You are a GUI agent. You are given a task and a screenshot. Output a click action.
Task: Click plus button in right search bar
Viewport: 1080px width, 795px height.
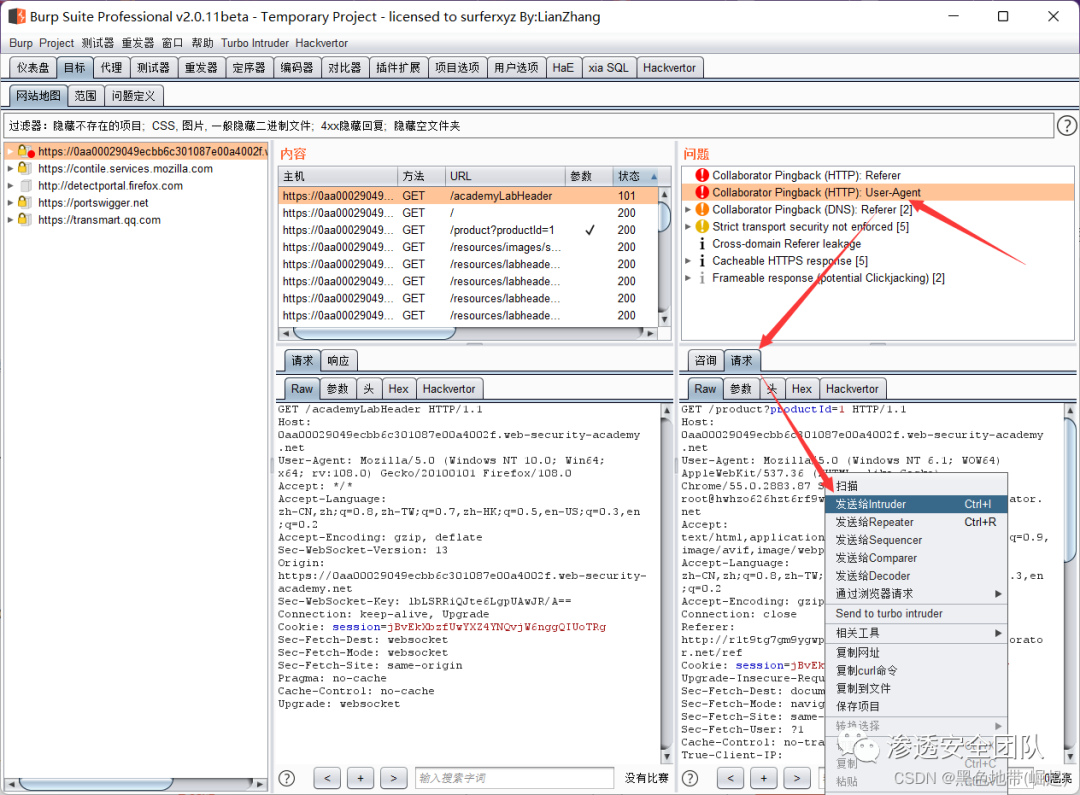(763, 778)
